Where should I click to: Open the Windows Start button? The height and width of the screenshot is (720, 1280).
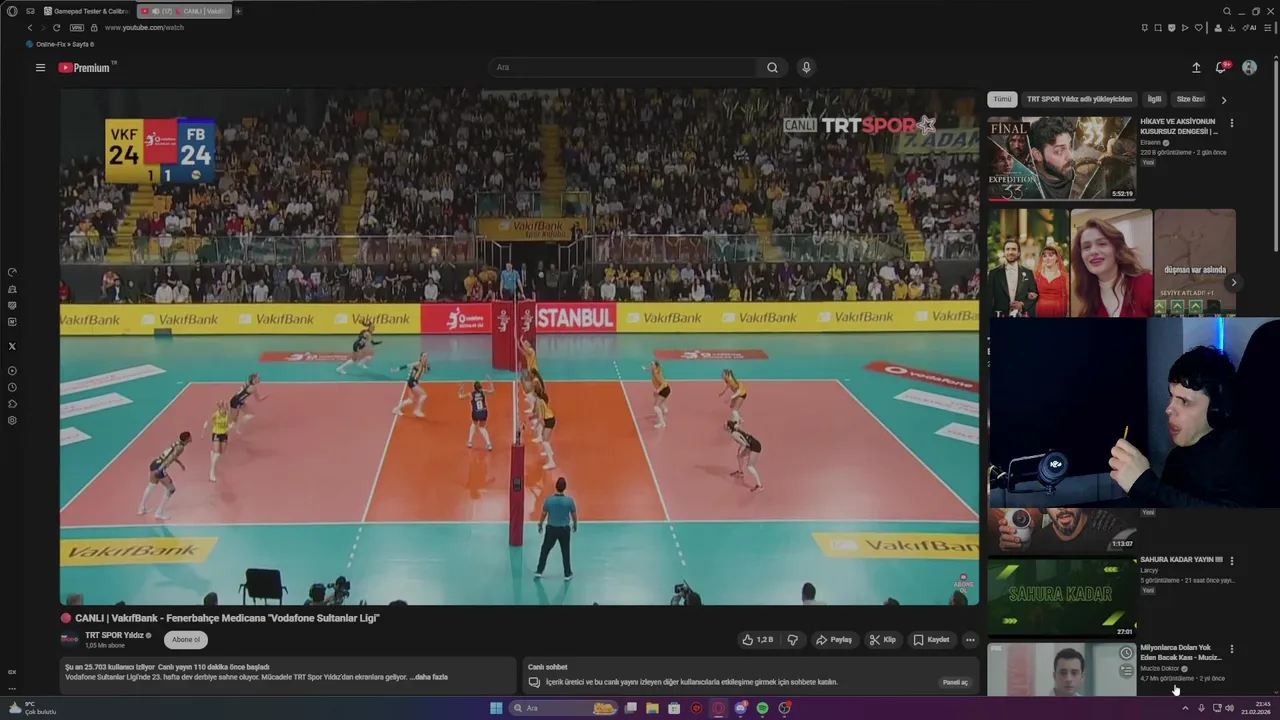pos(496,708)
